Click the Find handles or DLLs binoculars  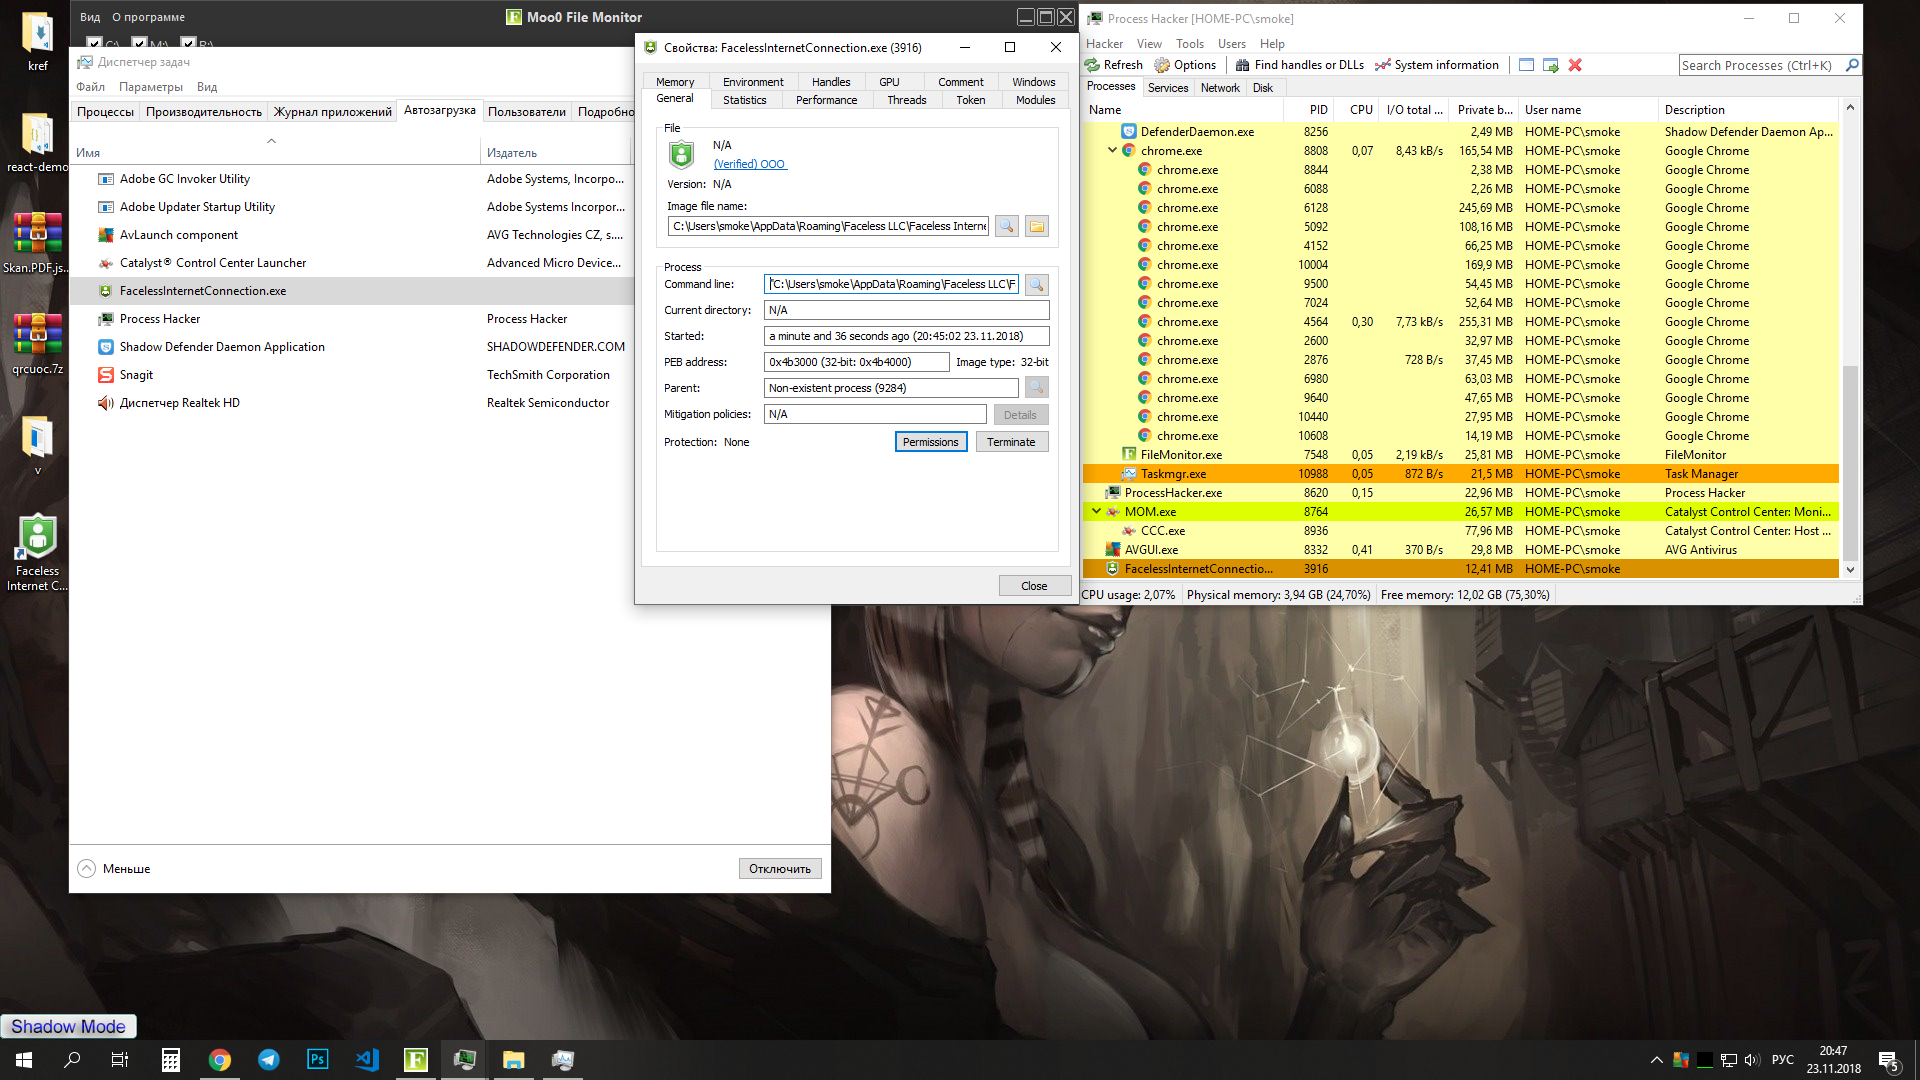click(x=1242, y=65)
